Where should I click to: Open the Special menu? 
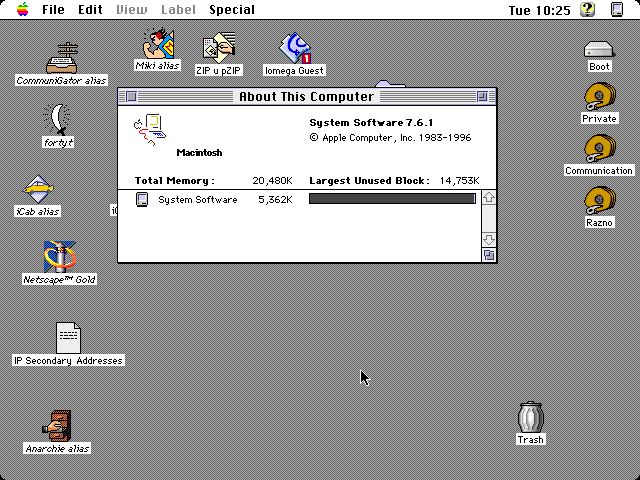[232, 9]
